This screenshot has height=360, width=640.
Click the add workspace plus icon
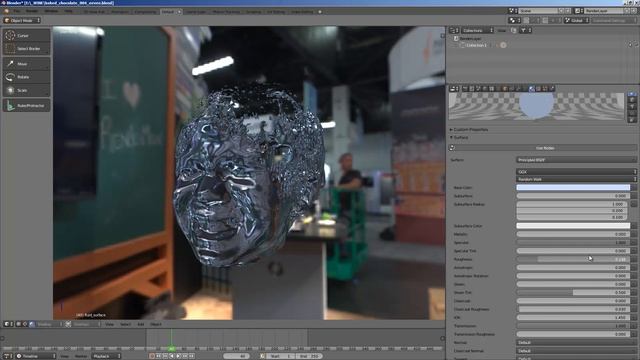click(x=320, y=12)
